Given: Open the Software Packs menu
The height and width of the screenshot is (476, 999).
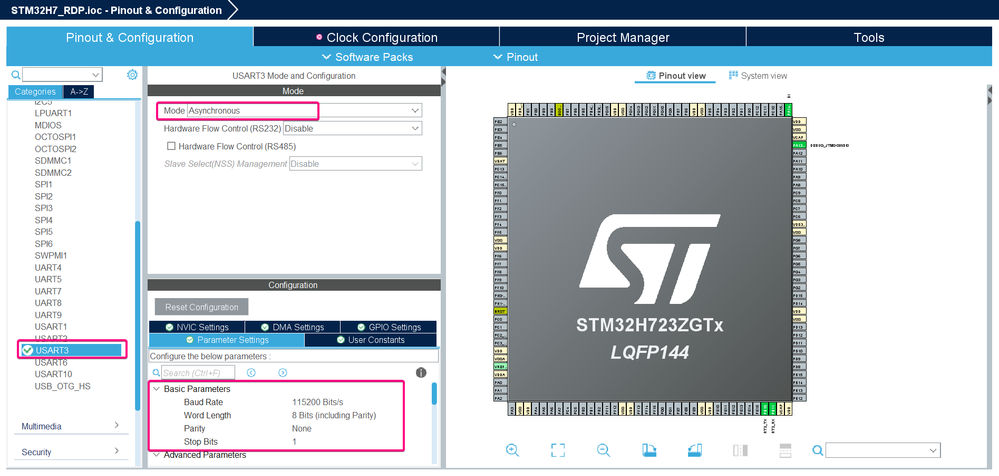Looking at the screenshot, I should tap(367, 57).
